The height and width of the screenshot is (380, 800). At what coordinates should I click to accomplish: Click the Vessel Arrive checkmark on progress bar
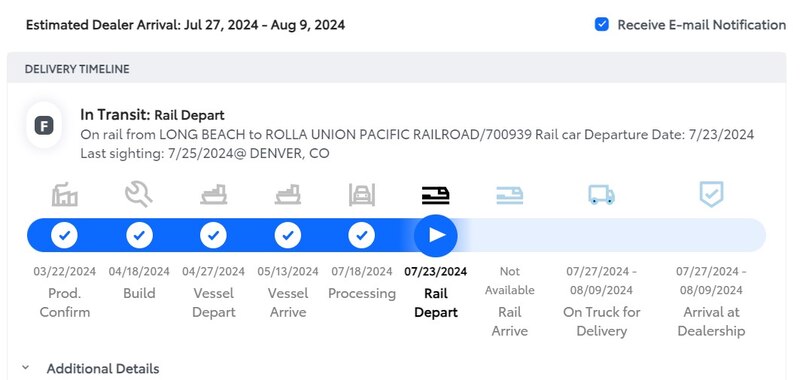(x=288, y=236)
